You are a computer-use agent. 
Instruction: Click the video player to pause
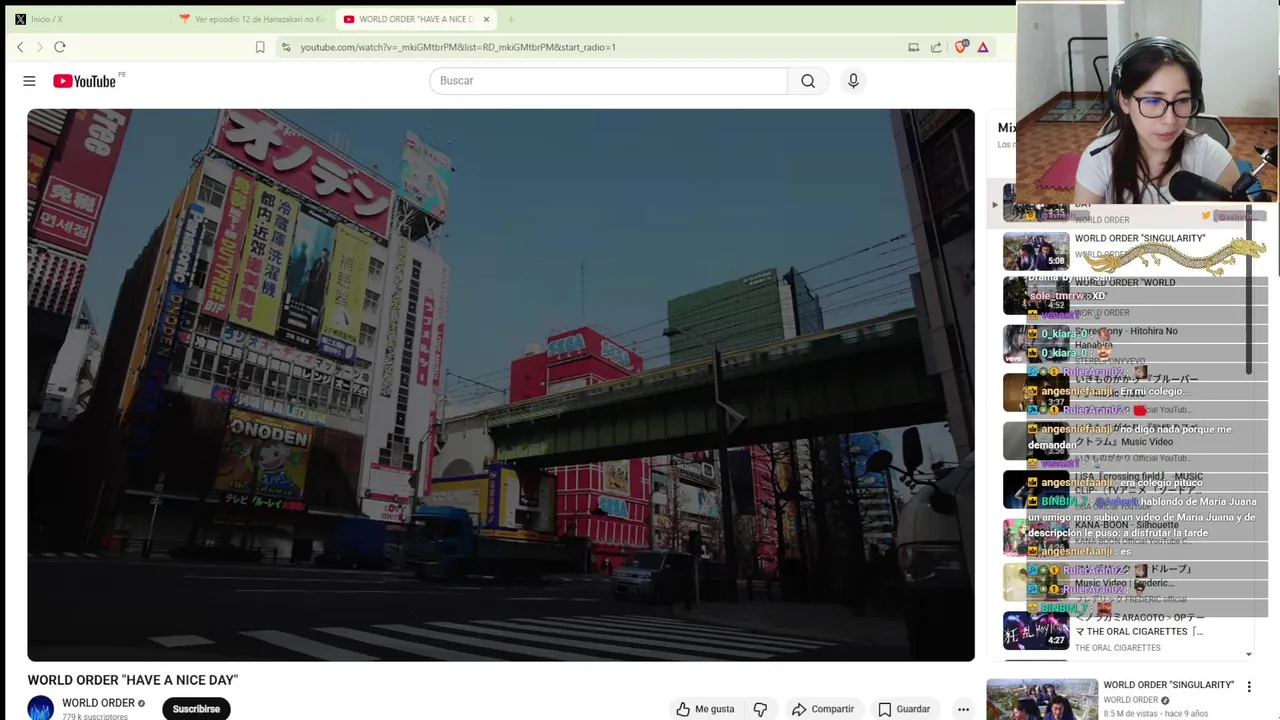[501, 385]
